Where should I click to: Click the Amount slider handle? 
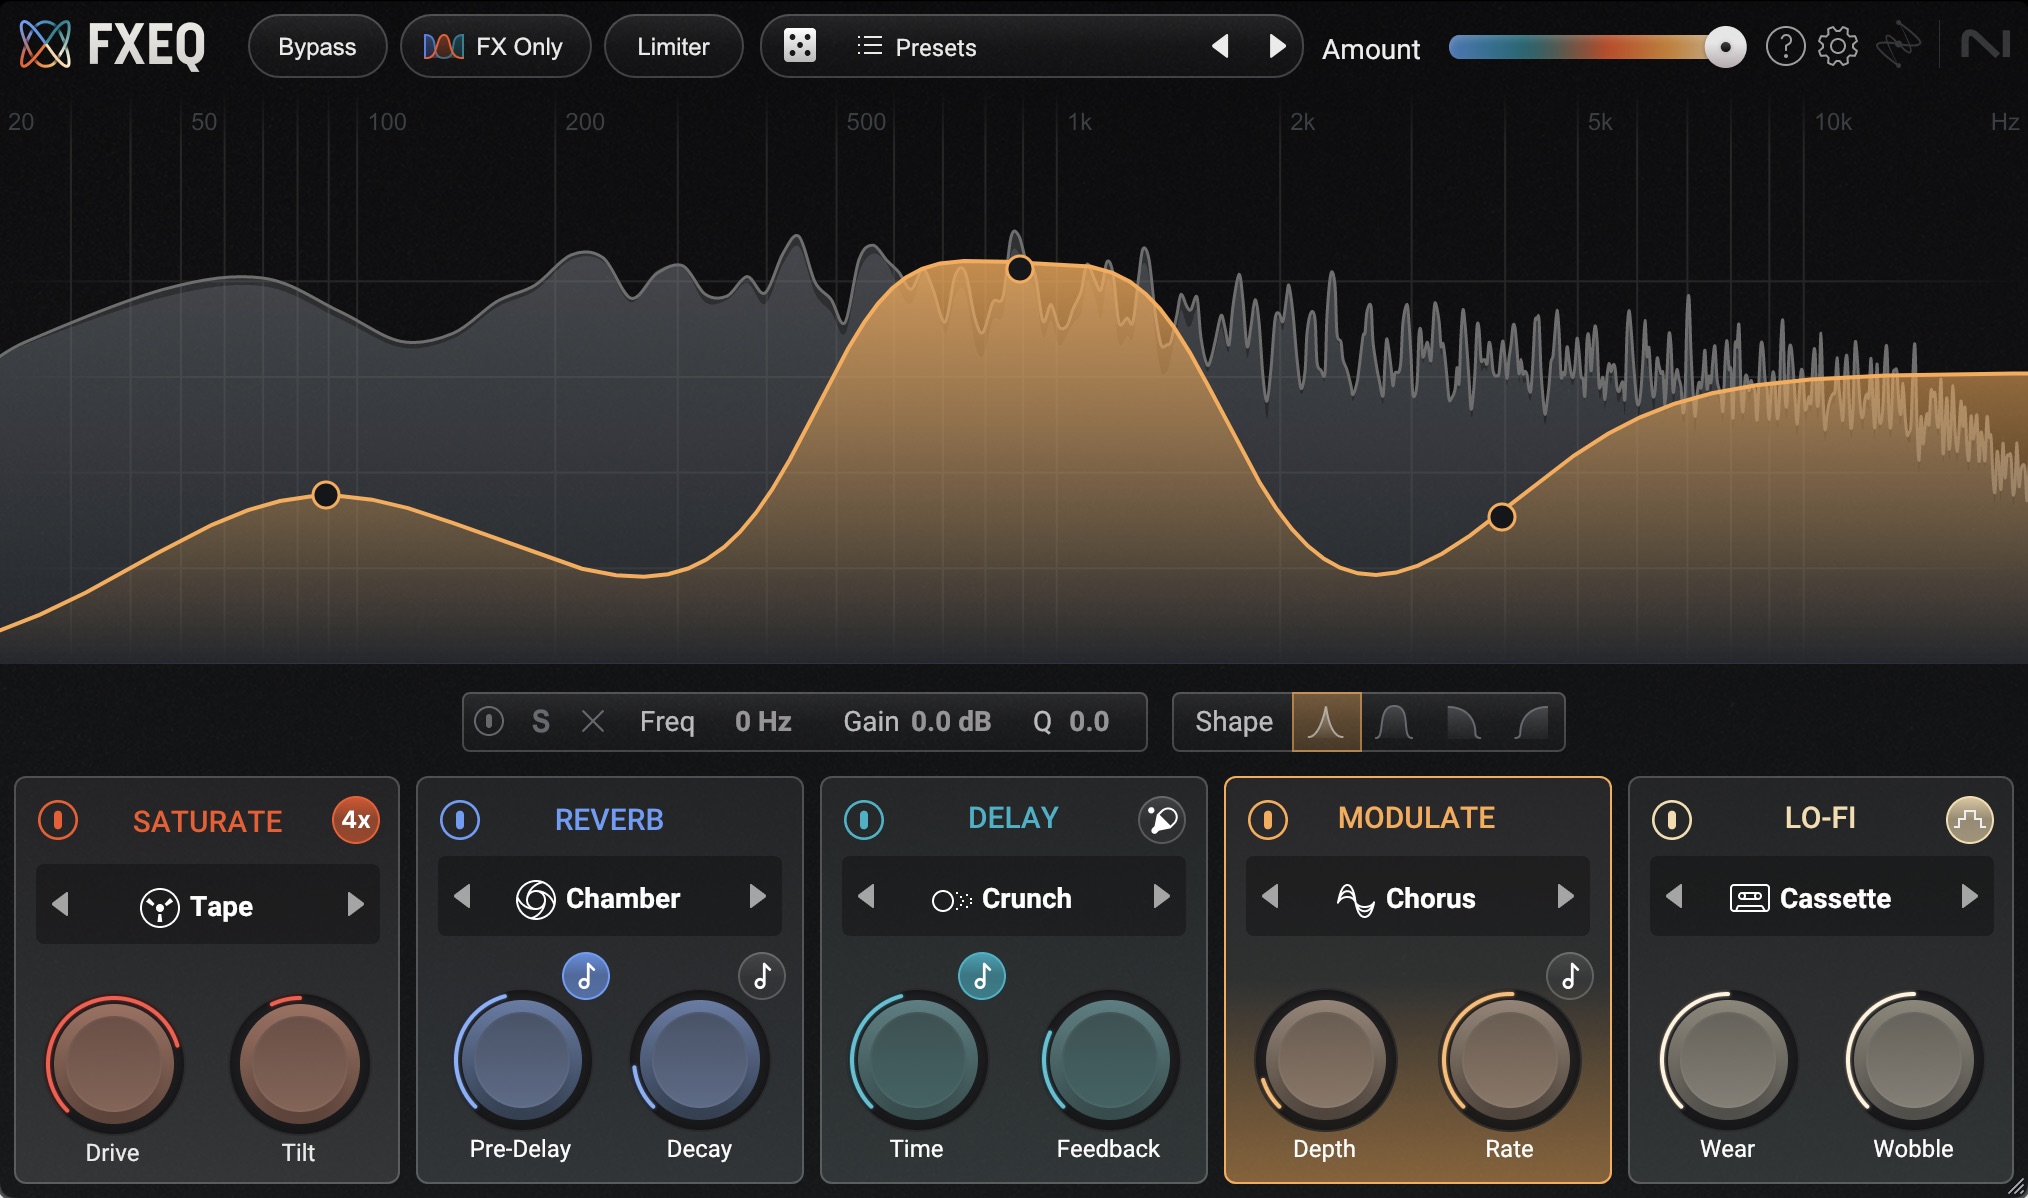[1725, 47]
